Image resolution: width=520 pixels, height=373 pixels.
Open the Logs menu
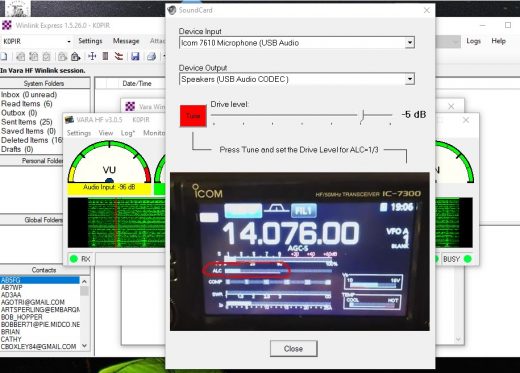click(x=473, y=41)
